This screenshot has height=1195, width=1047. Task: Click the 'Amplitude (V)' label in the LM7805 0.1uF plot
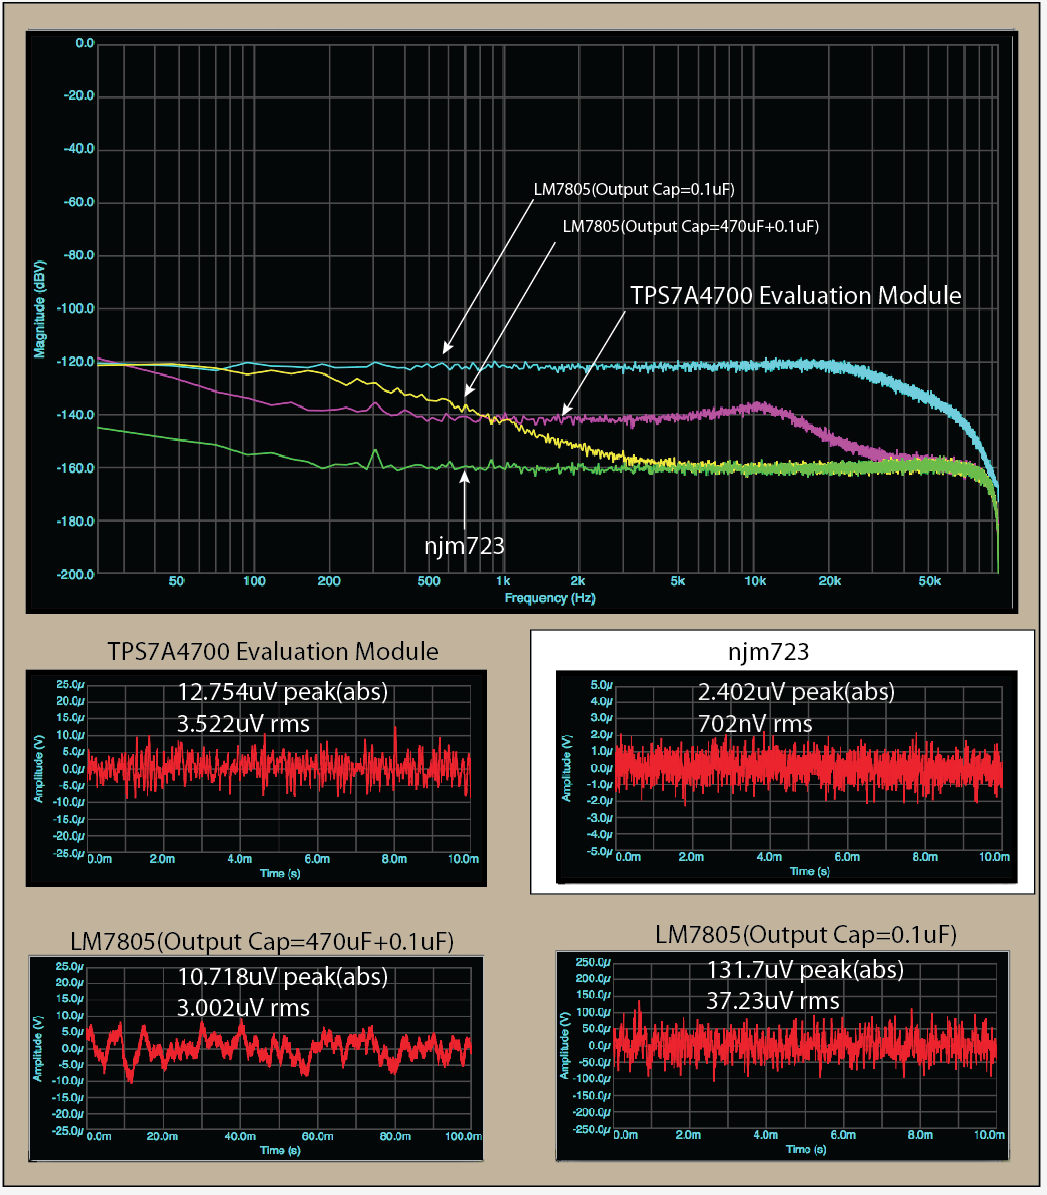pyautogui.click(x=565, y=1046)
